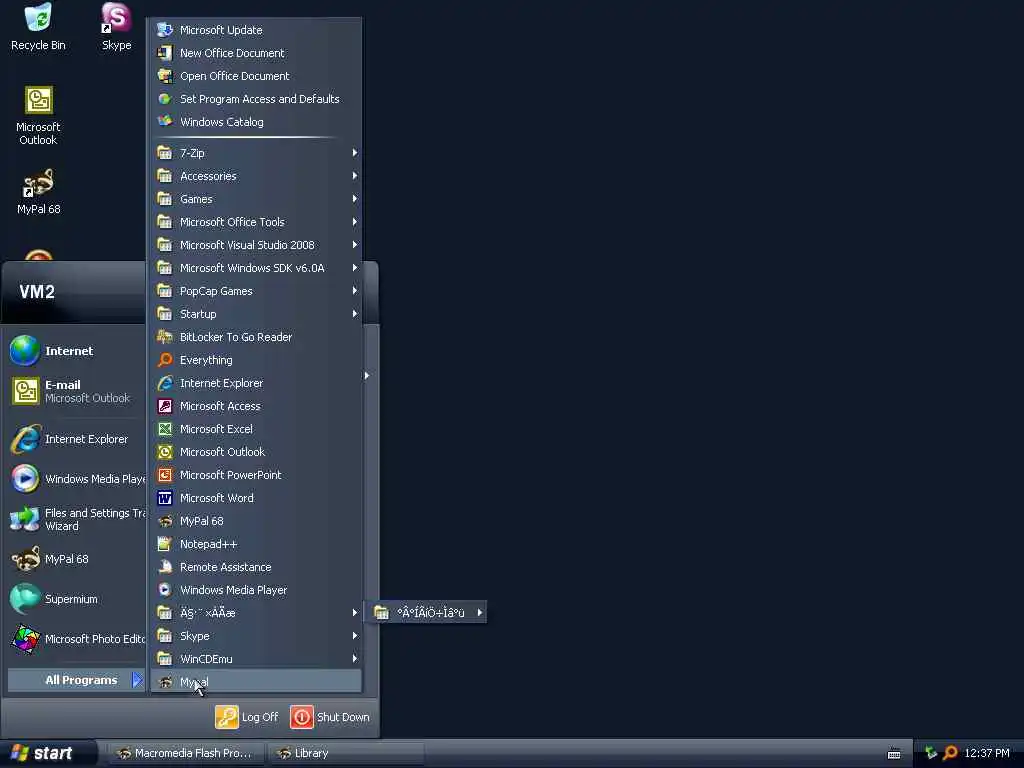Launch Windows Media Player from All Programs list

tap(256, 590)
